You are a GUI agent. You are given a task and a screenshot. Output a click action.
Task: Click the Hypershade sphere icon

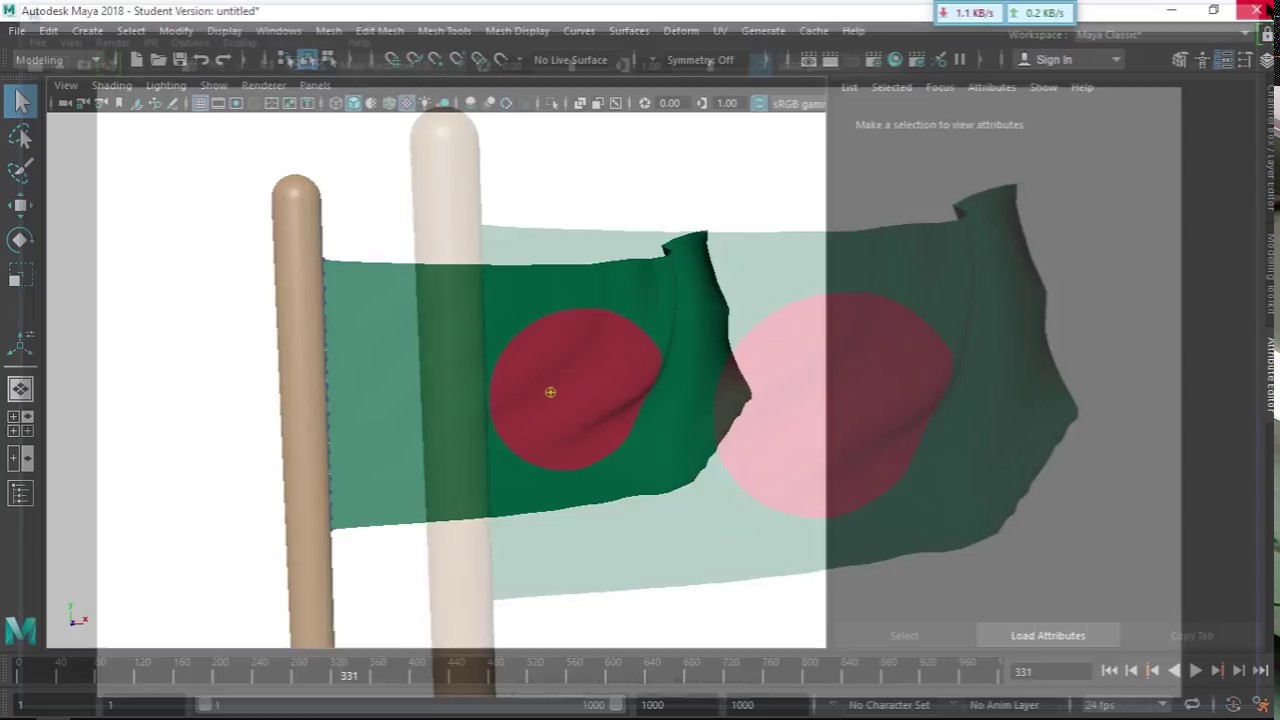click(x=895, y=60)
